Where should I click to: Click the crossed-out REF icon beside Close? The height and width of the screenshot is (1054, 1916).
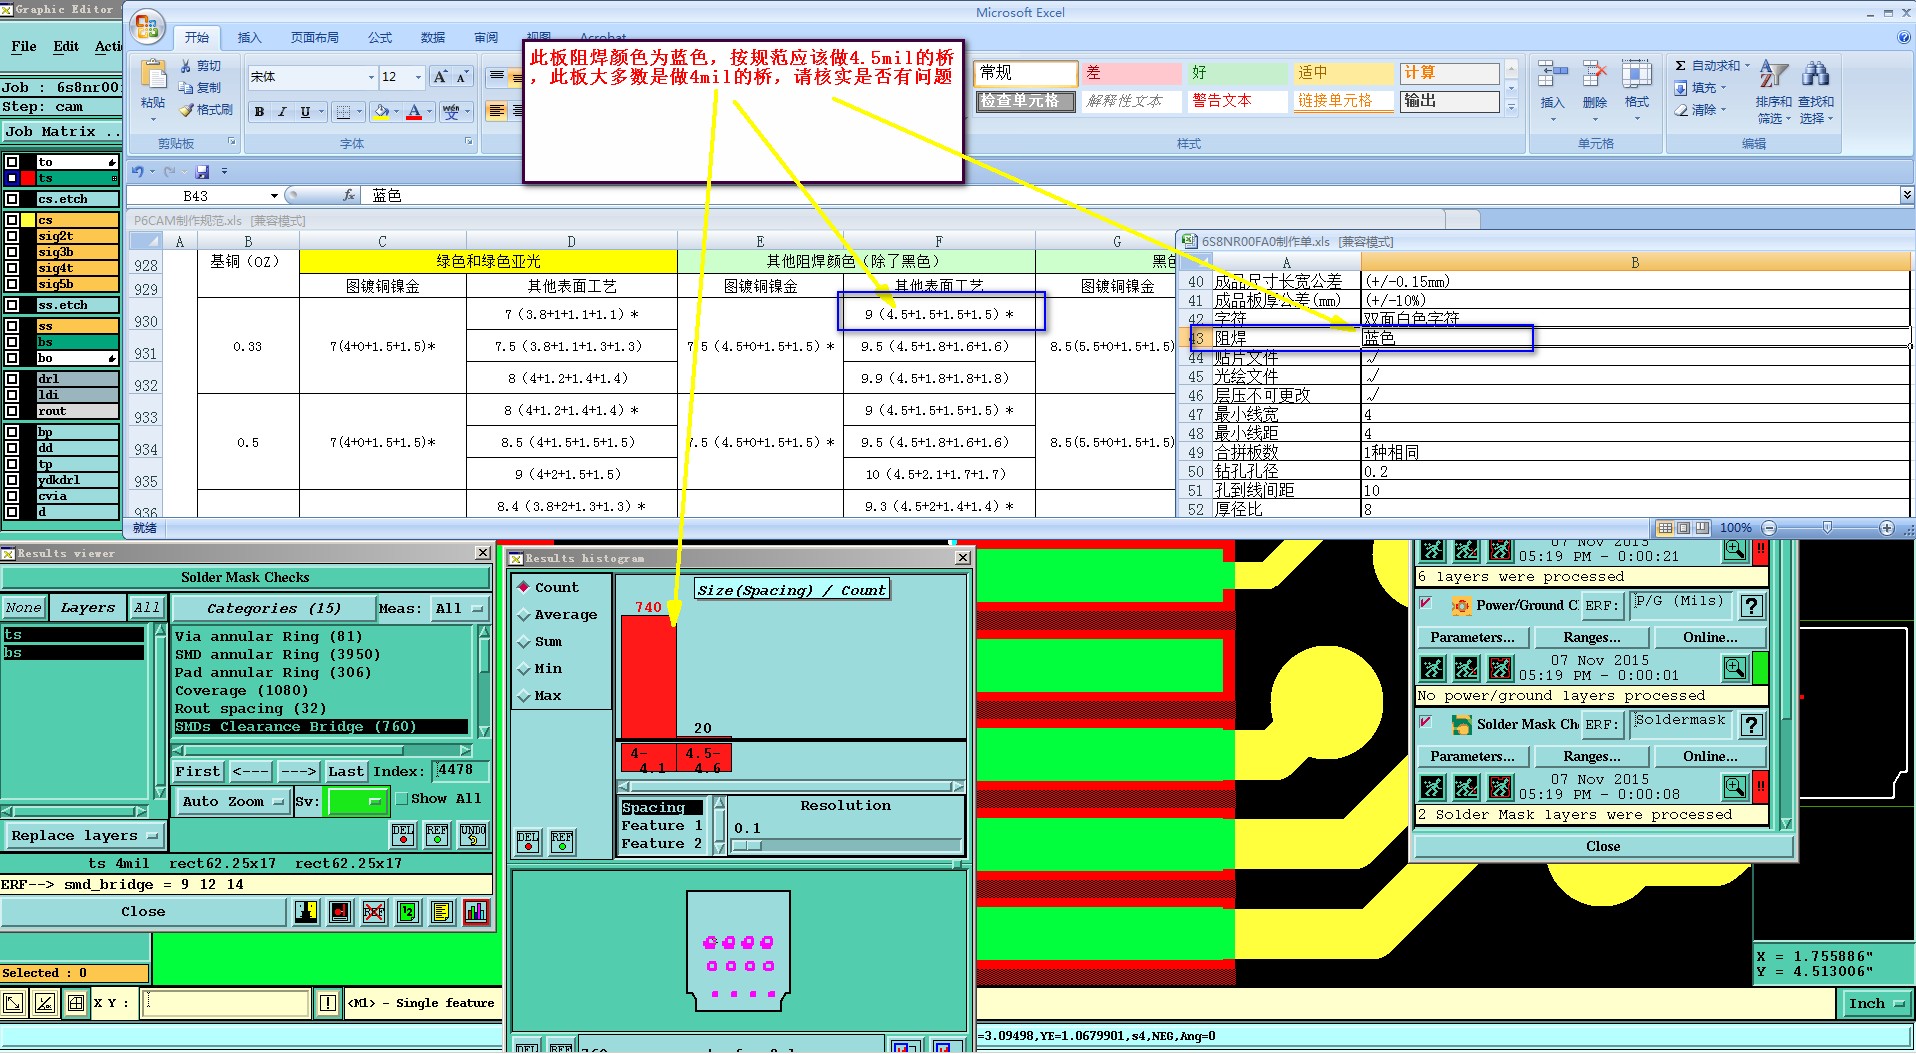click(374, 911)
